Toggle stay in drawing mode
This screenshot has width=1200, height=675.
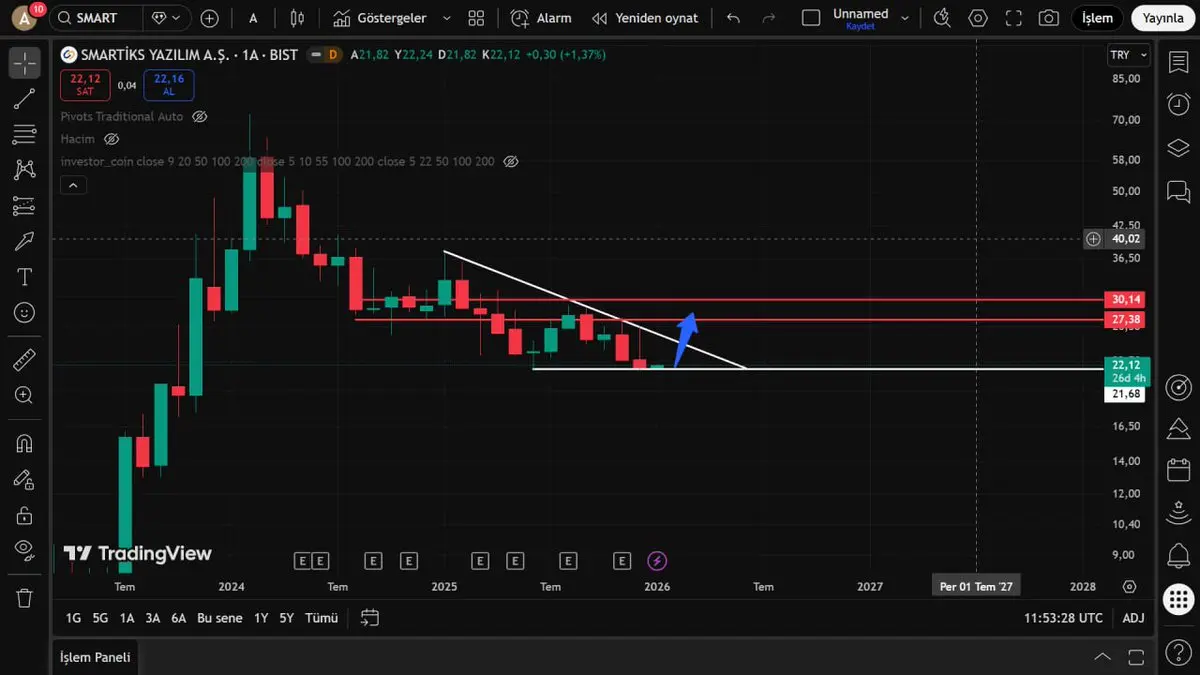tap(25, 479)
